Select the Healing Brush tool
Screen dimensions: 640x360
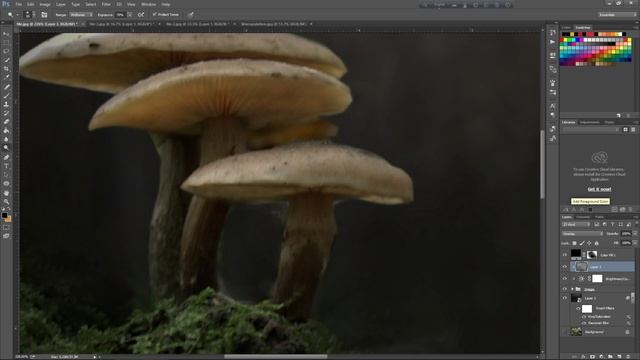(x=6, y=87)
